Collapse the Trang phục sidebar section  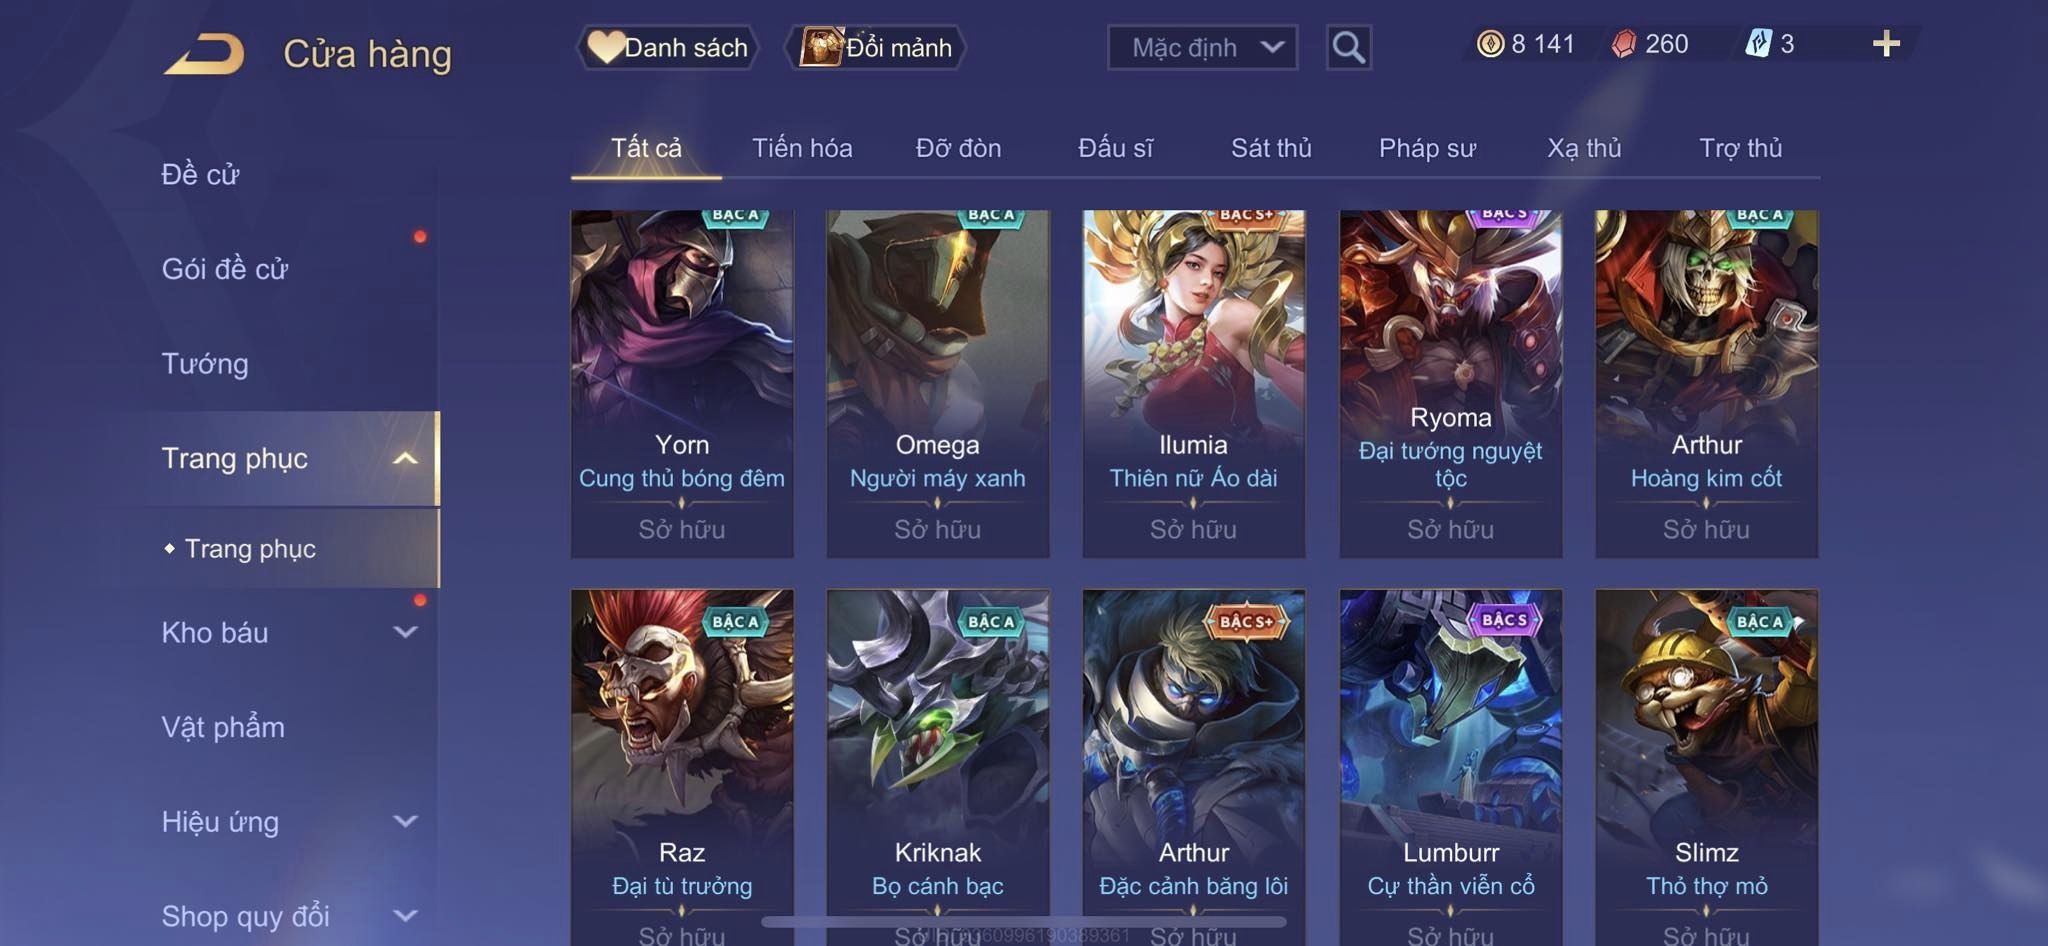(405, 458)
